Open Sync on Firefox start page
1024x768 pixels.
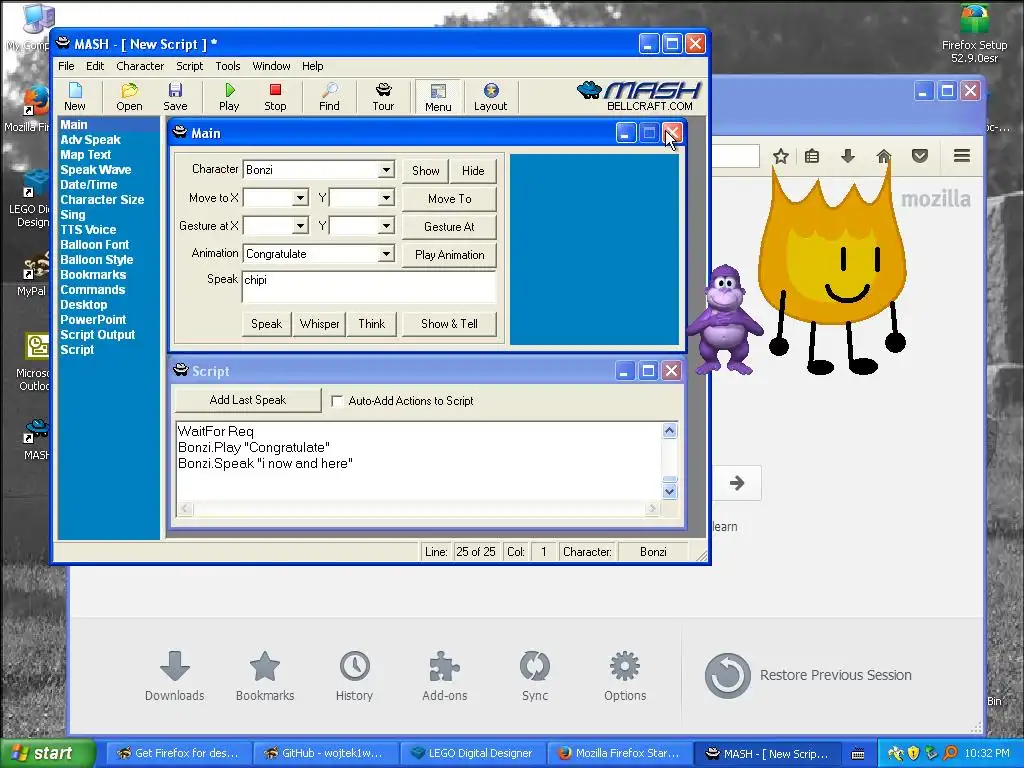point(535,677)
